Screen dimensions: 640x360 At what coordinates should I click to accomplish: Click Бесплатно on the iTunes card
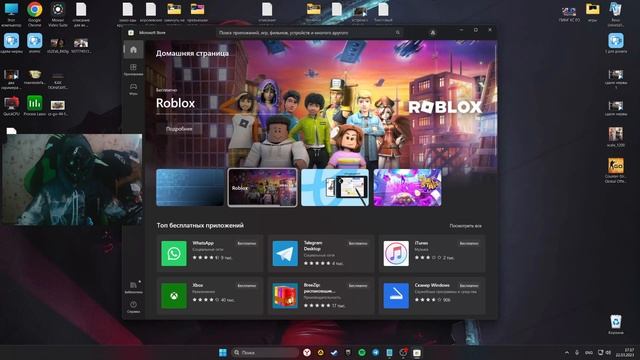coord(469,244)
